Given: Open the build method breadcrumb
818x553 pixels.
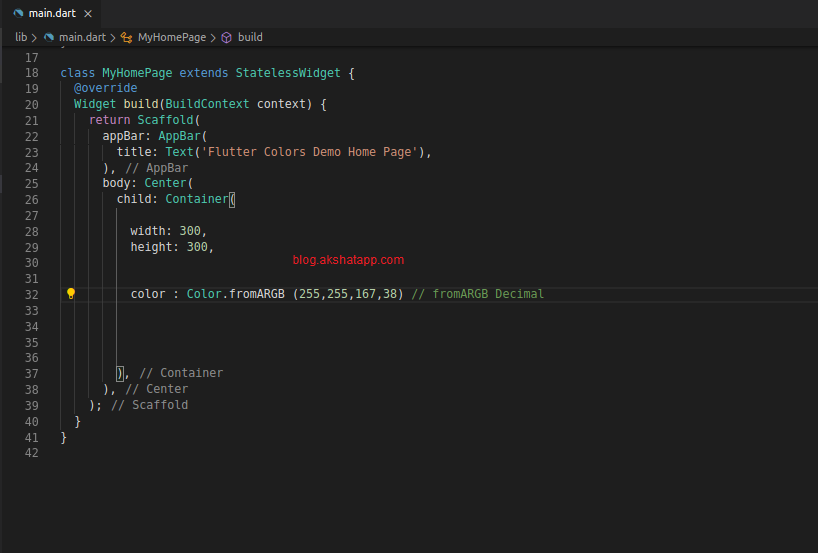Looking at the screenshot, I should [250, 37].
